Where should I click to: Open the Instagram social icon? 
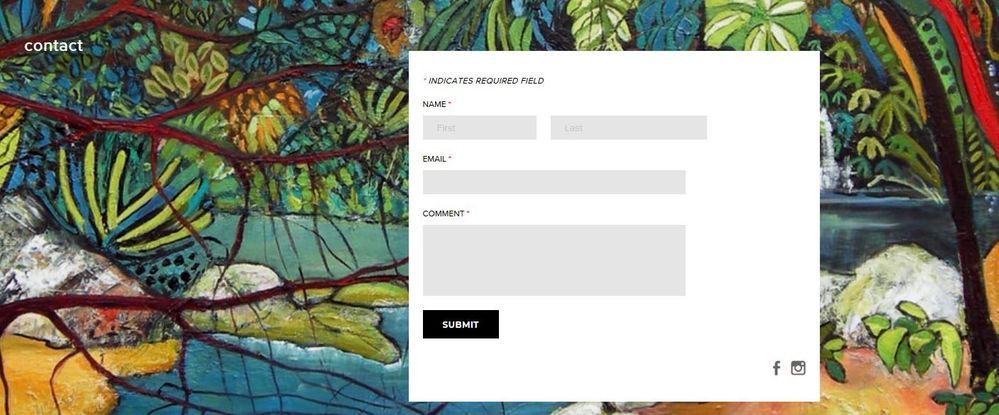click(798, 368)
